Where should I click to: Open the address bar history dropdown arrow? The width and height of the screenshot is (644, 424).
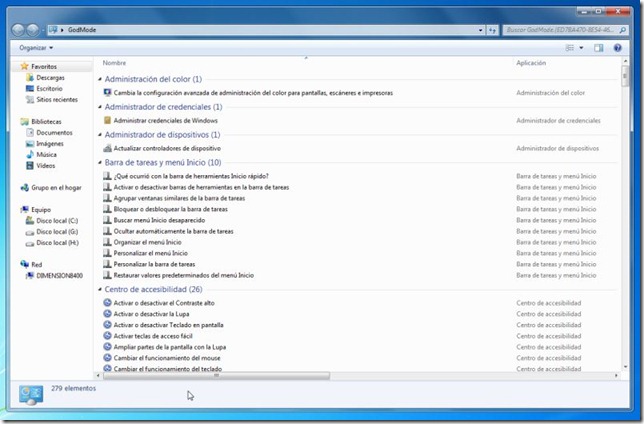point(480,30)
